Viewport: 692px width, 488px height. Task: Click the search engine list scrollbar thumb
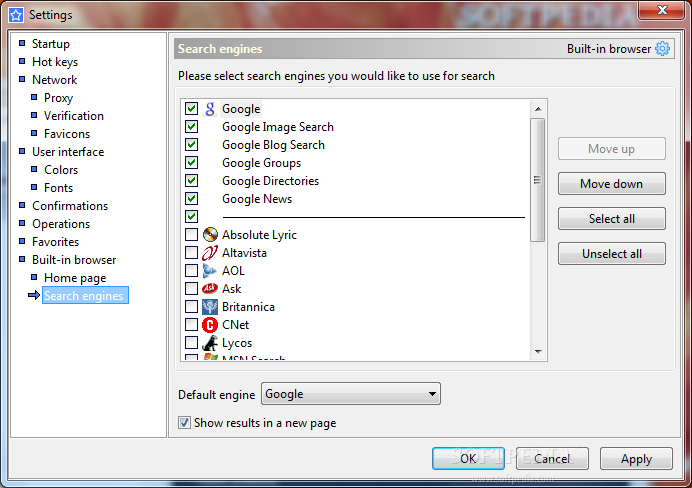pos(538,180)
